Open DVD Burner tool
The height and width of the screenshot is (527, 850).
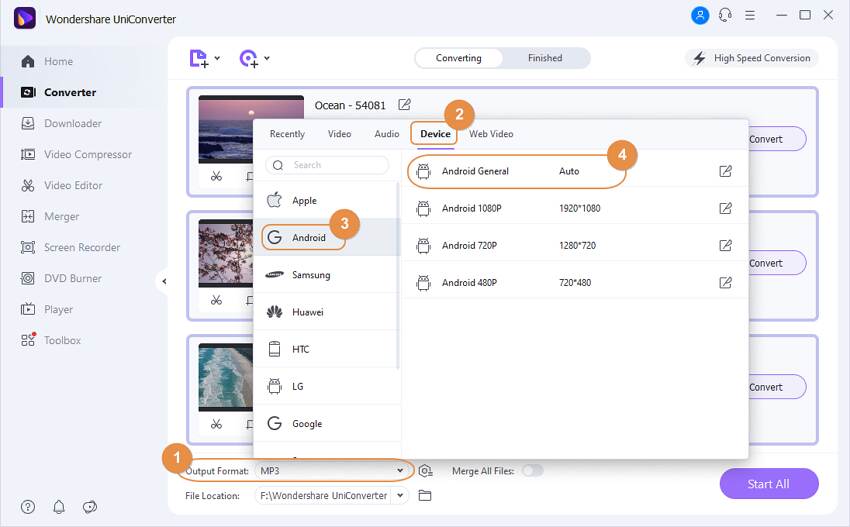61,278
